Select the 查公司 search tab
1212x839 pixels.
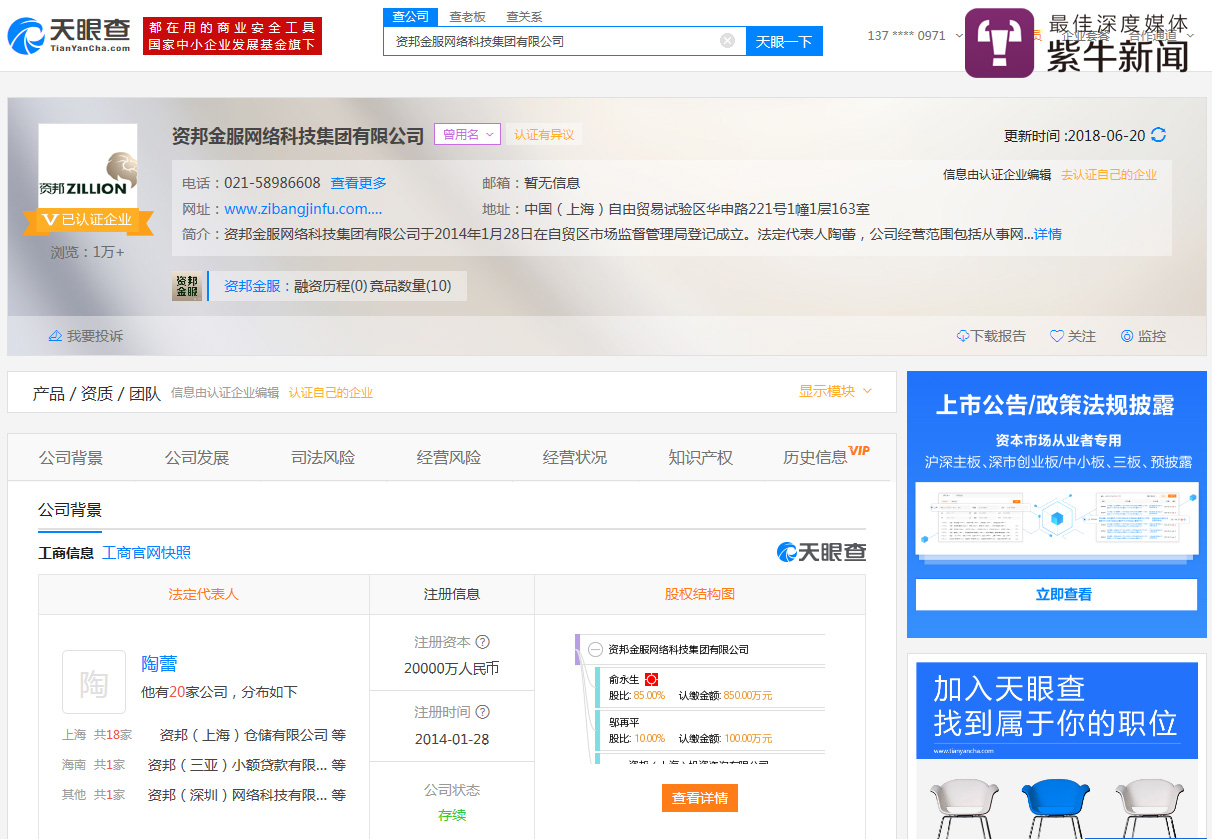[x=410, y=16]
